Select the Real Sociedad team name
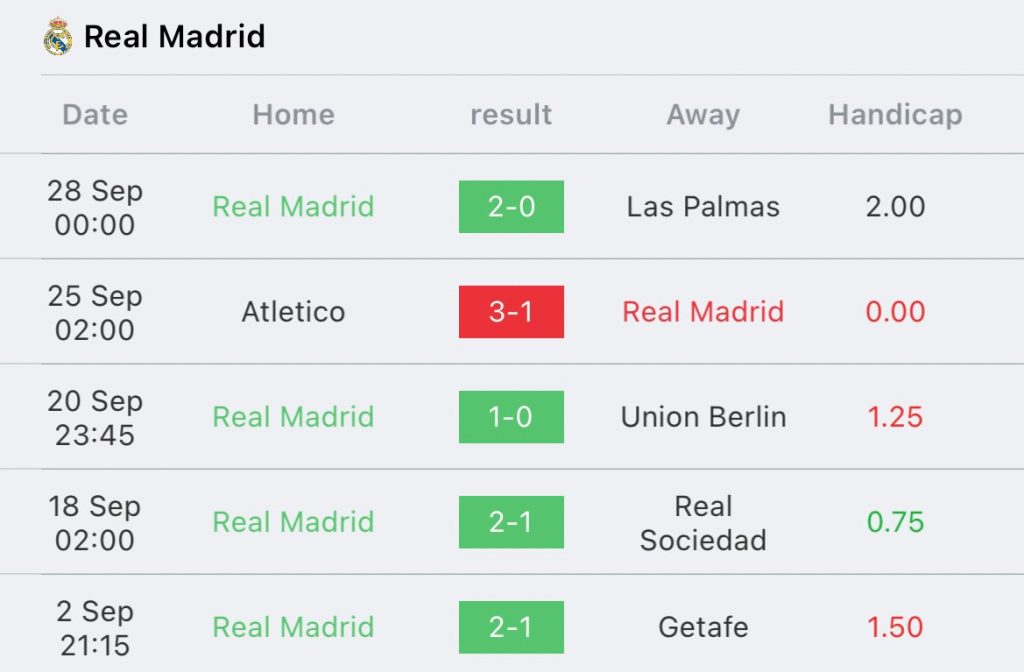1024x672 pixels. coord(703,522)
